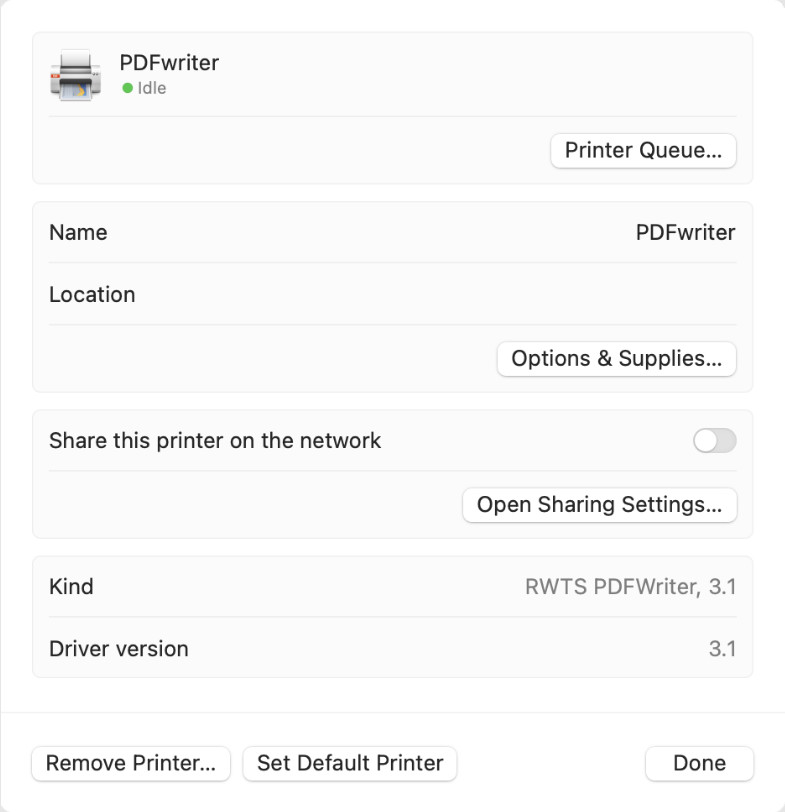Click the PDFwriter title in header
Viewport: 785px width, 812px height.
pyautogui.click(x=169, y=63)
